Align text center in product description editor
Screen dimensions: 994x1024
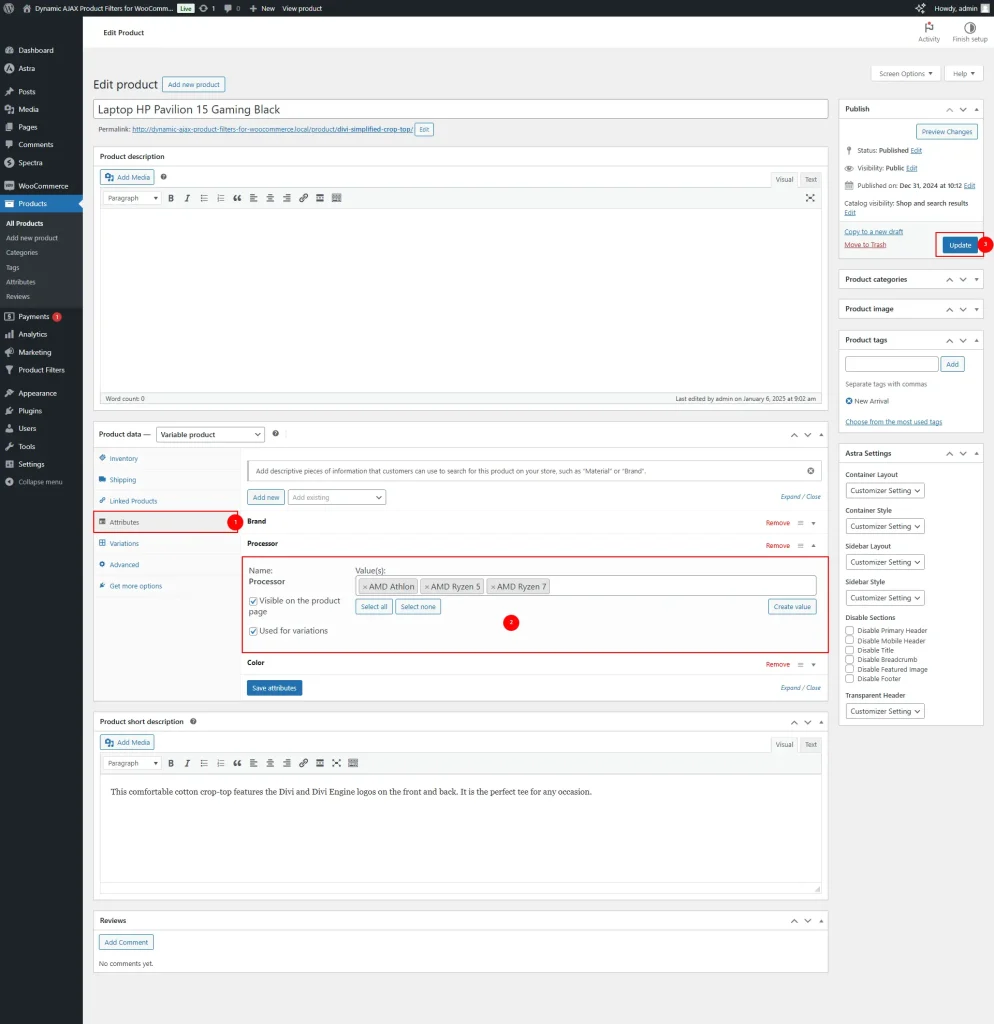click(x=270, y=198)
